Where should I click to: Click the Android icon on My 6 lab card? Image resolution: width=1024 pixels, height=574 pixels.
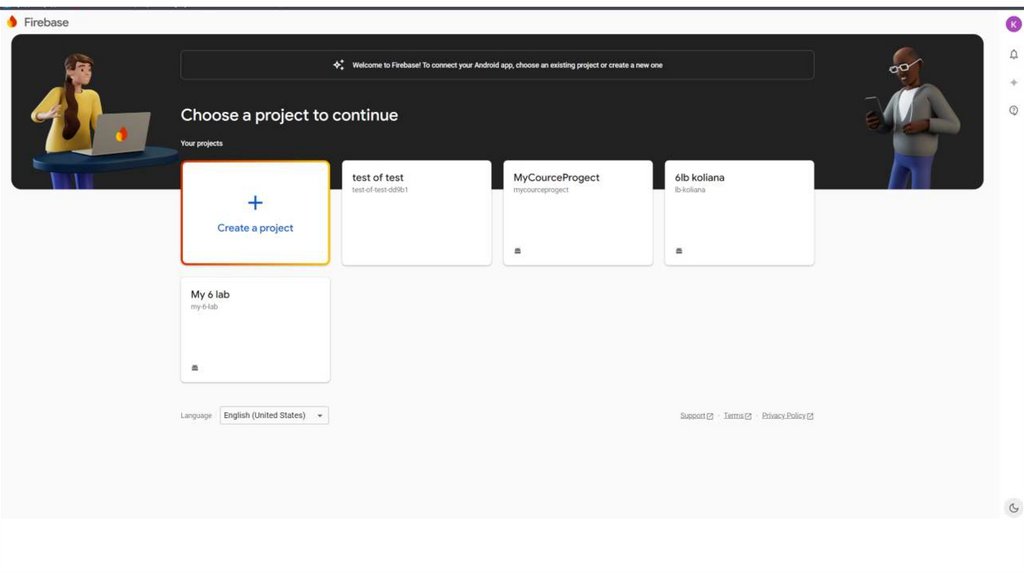click(194, 368)
